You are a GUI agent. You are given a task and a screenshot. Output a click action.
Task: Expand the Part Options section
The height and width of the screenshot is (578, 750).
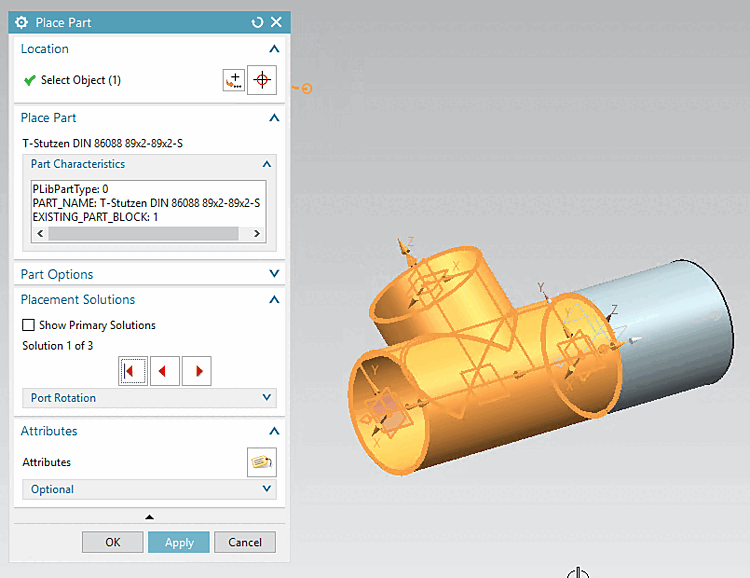point(274,274)
